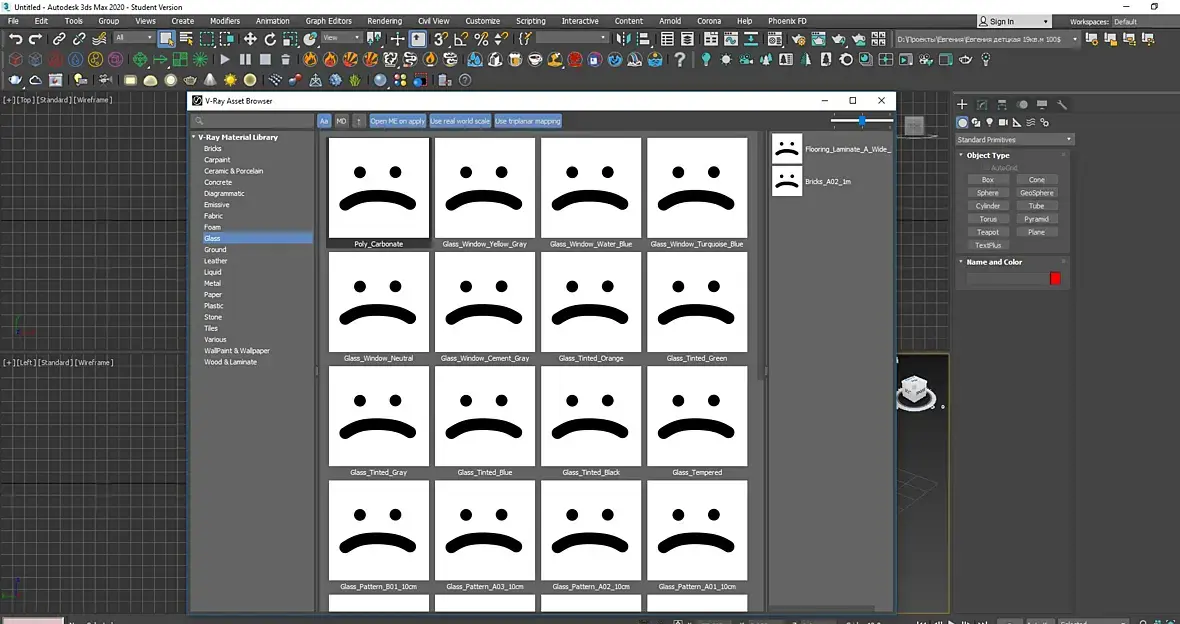Click the Asset Browser search field
This screenshot has width=1180, height=624.
252,121
